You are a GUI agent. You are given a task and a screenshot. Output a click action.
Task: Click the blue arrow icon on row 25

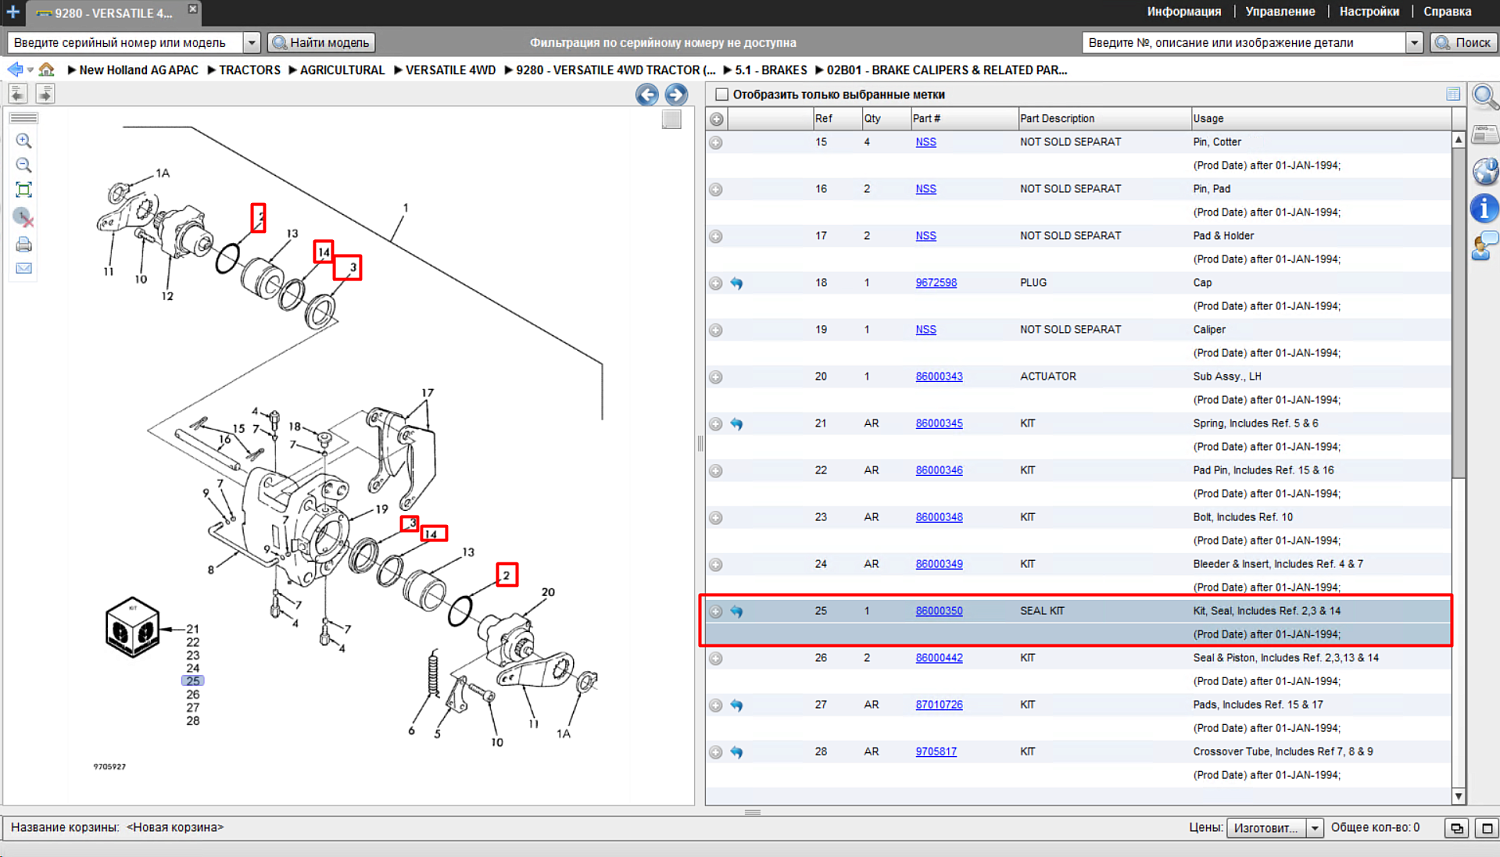(x=737, y=612)
